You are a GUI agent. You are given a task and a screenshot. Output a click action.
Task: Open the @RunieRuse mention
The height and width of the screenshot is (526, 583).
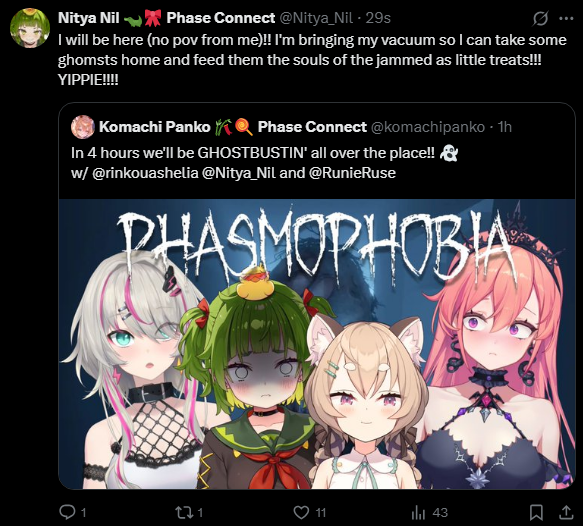click(352, 173)
